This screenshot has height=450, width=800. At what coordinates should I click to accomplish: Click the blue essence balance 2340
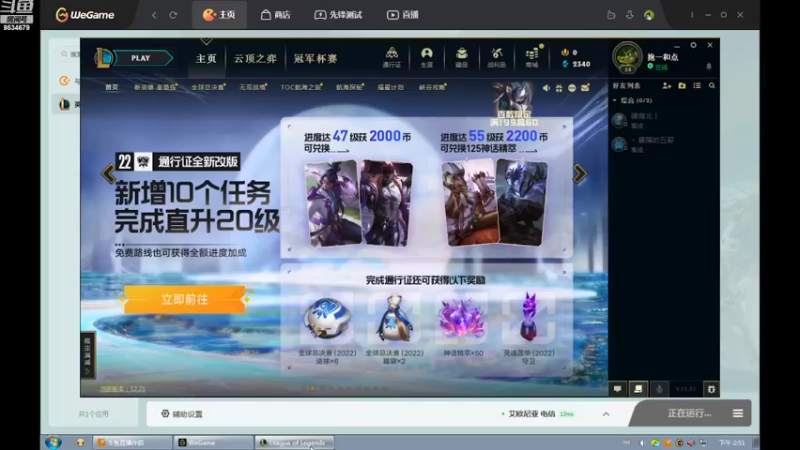click(576, 64)
